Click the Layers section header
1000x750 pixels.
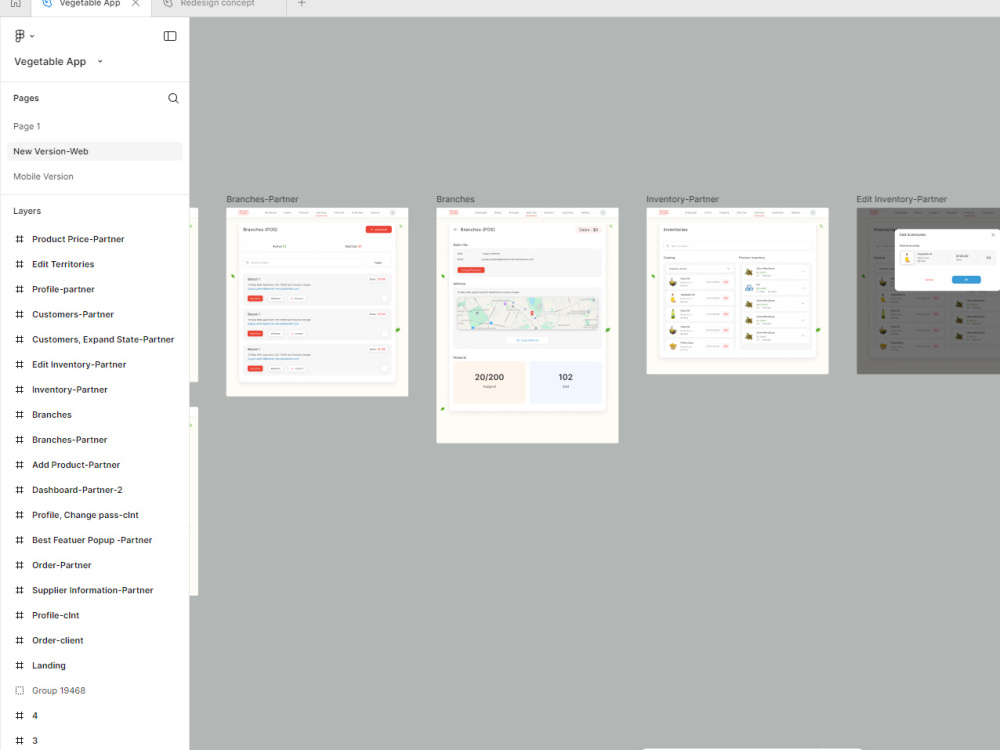tap(27, 211)
